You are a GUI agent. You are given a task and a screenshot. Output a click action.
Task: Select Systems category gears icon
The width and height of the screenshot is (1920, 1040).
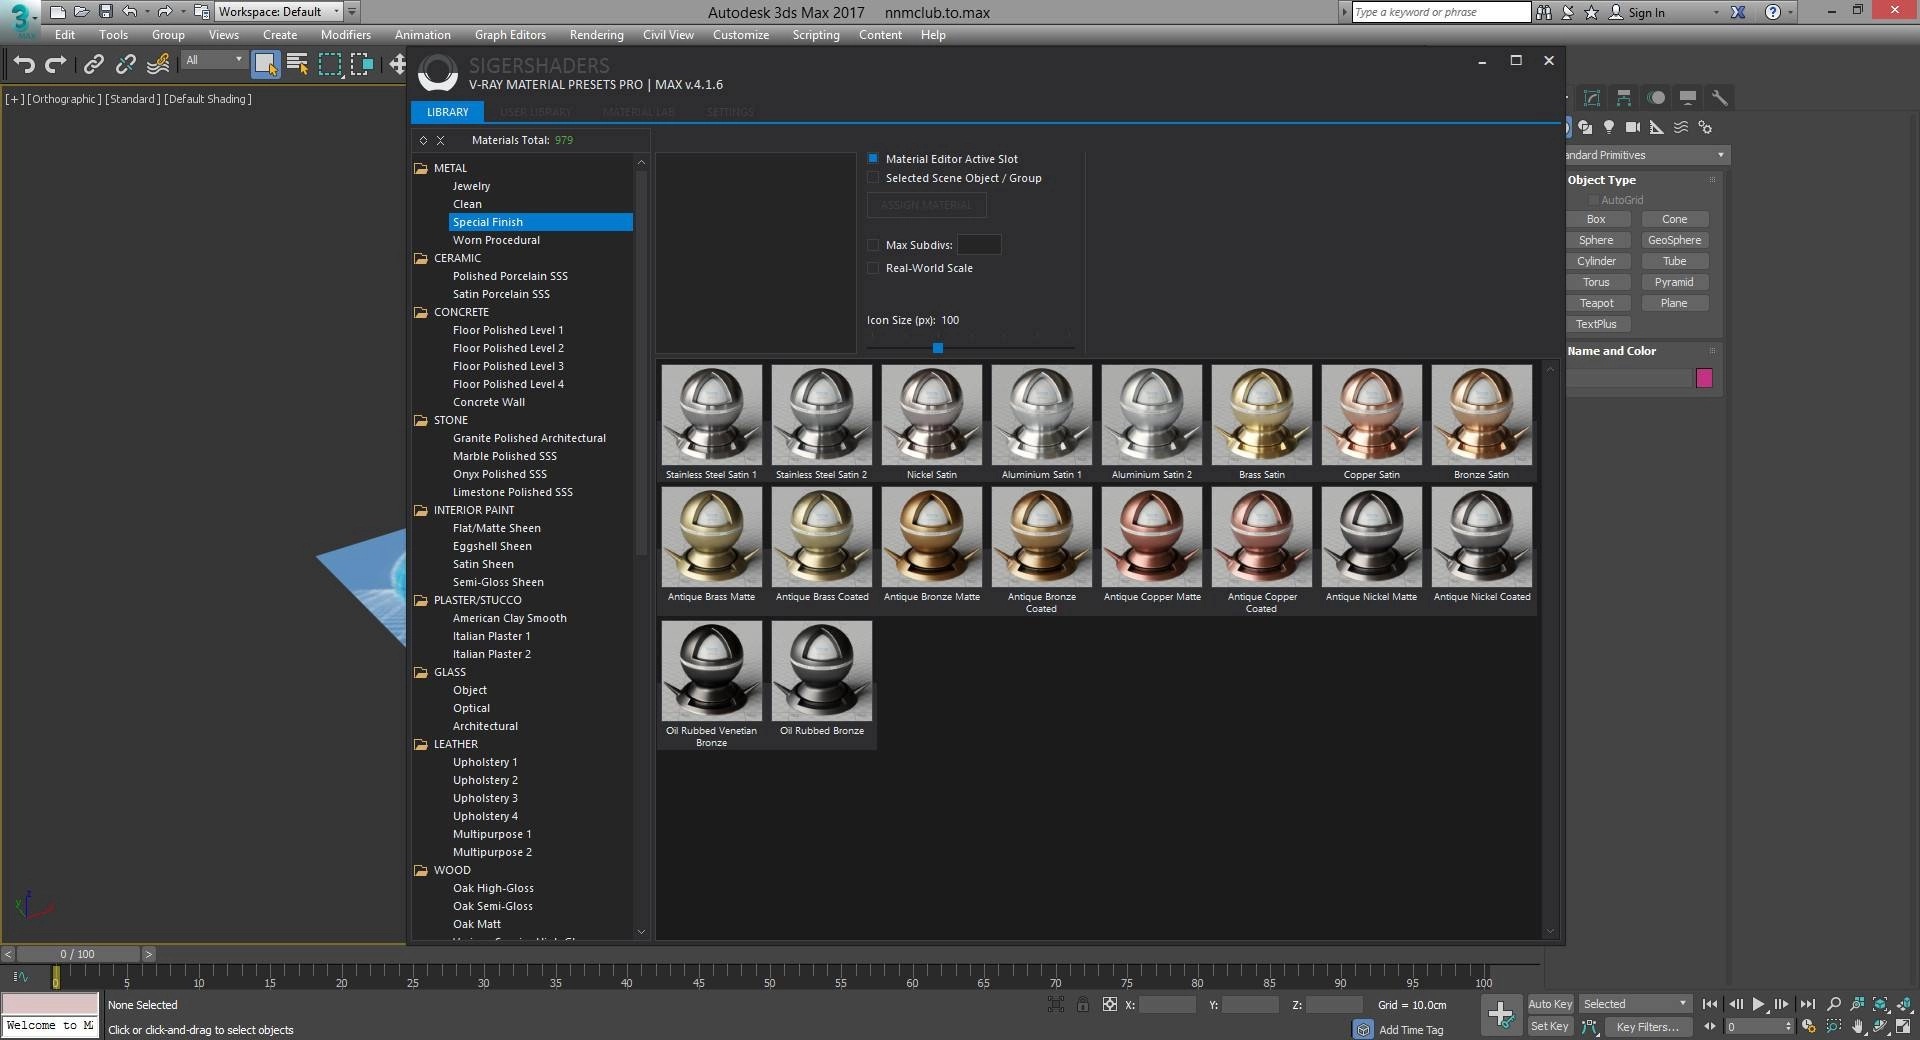coord(1705,127)
